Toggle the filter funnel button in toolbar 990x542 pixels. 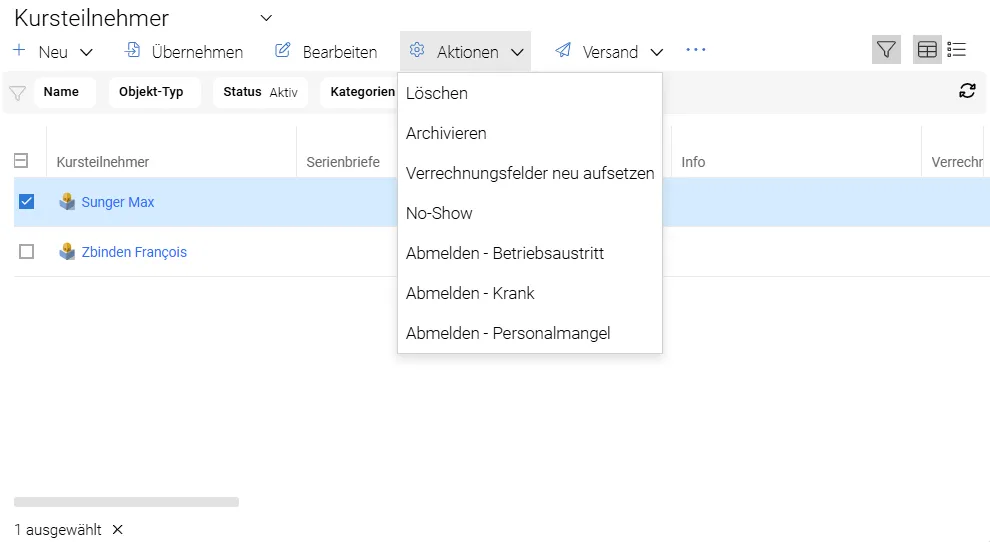886,50
